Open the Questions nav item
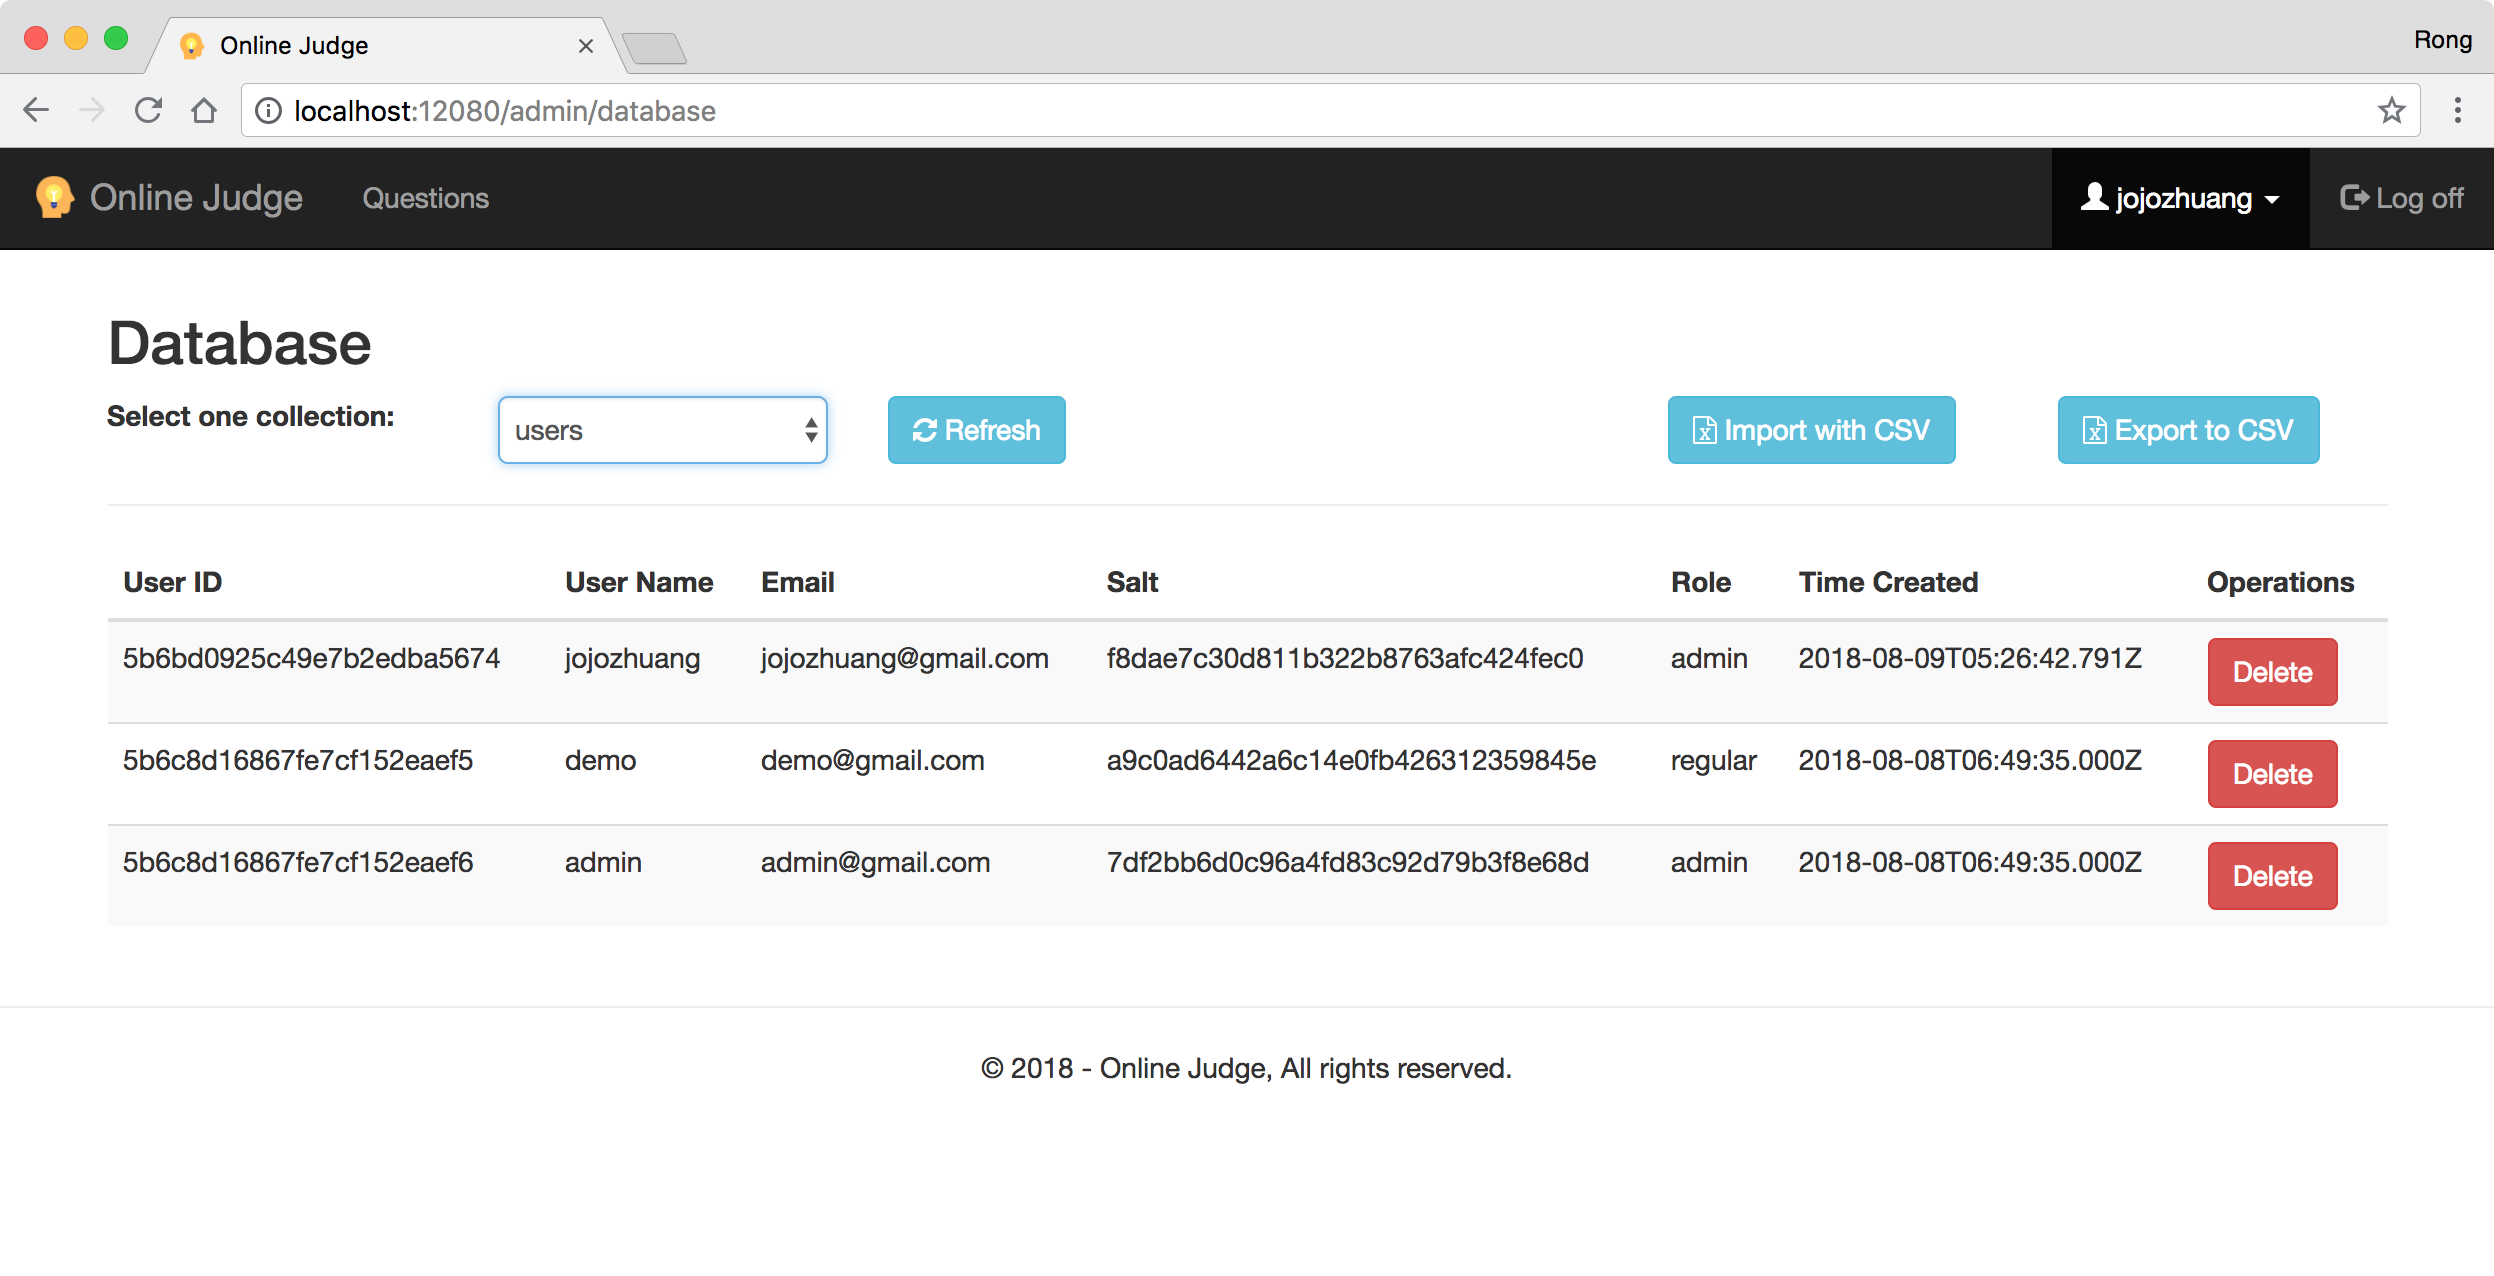 pyautogui.click(x=426, y=198)
